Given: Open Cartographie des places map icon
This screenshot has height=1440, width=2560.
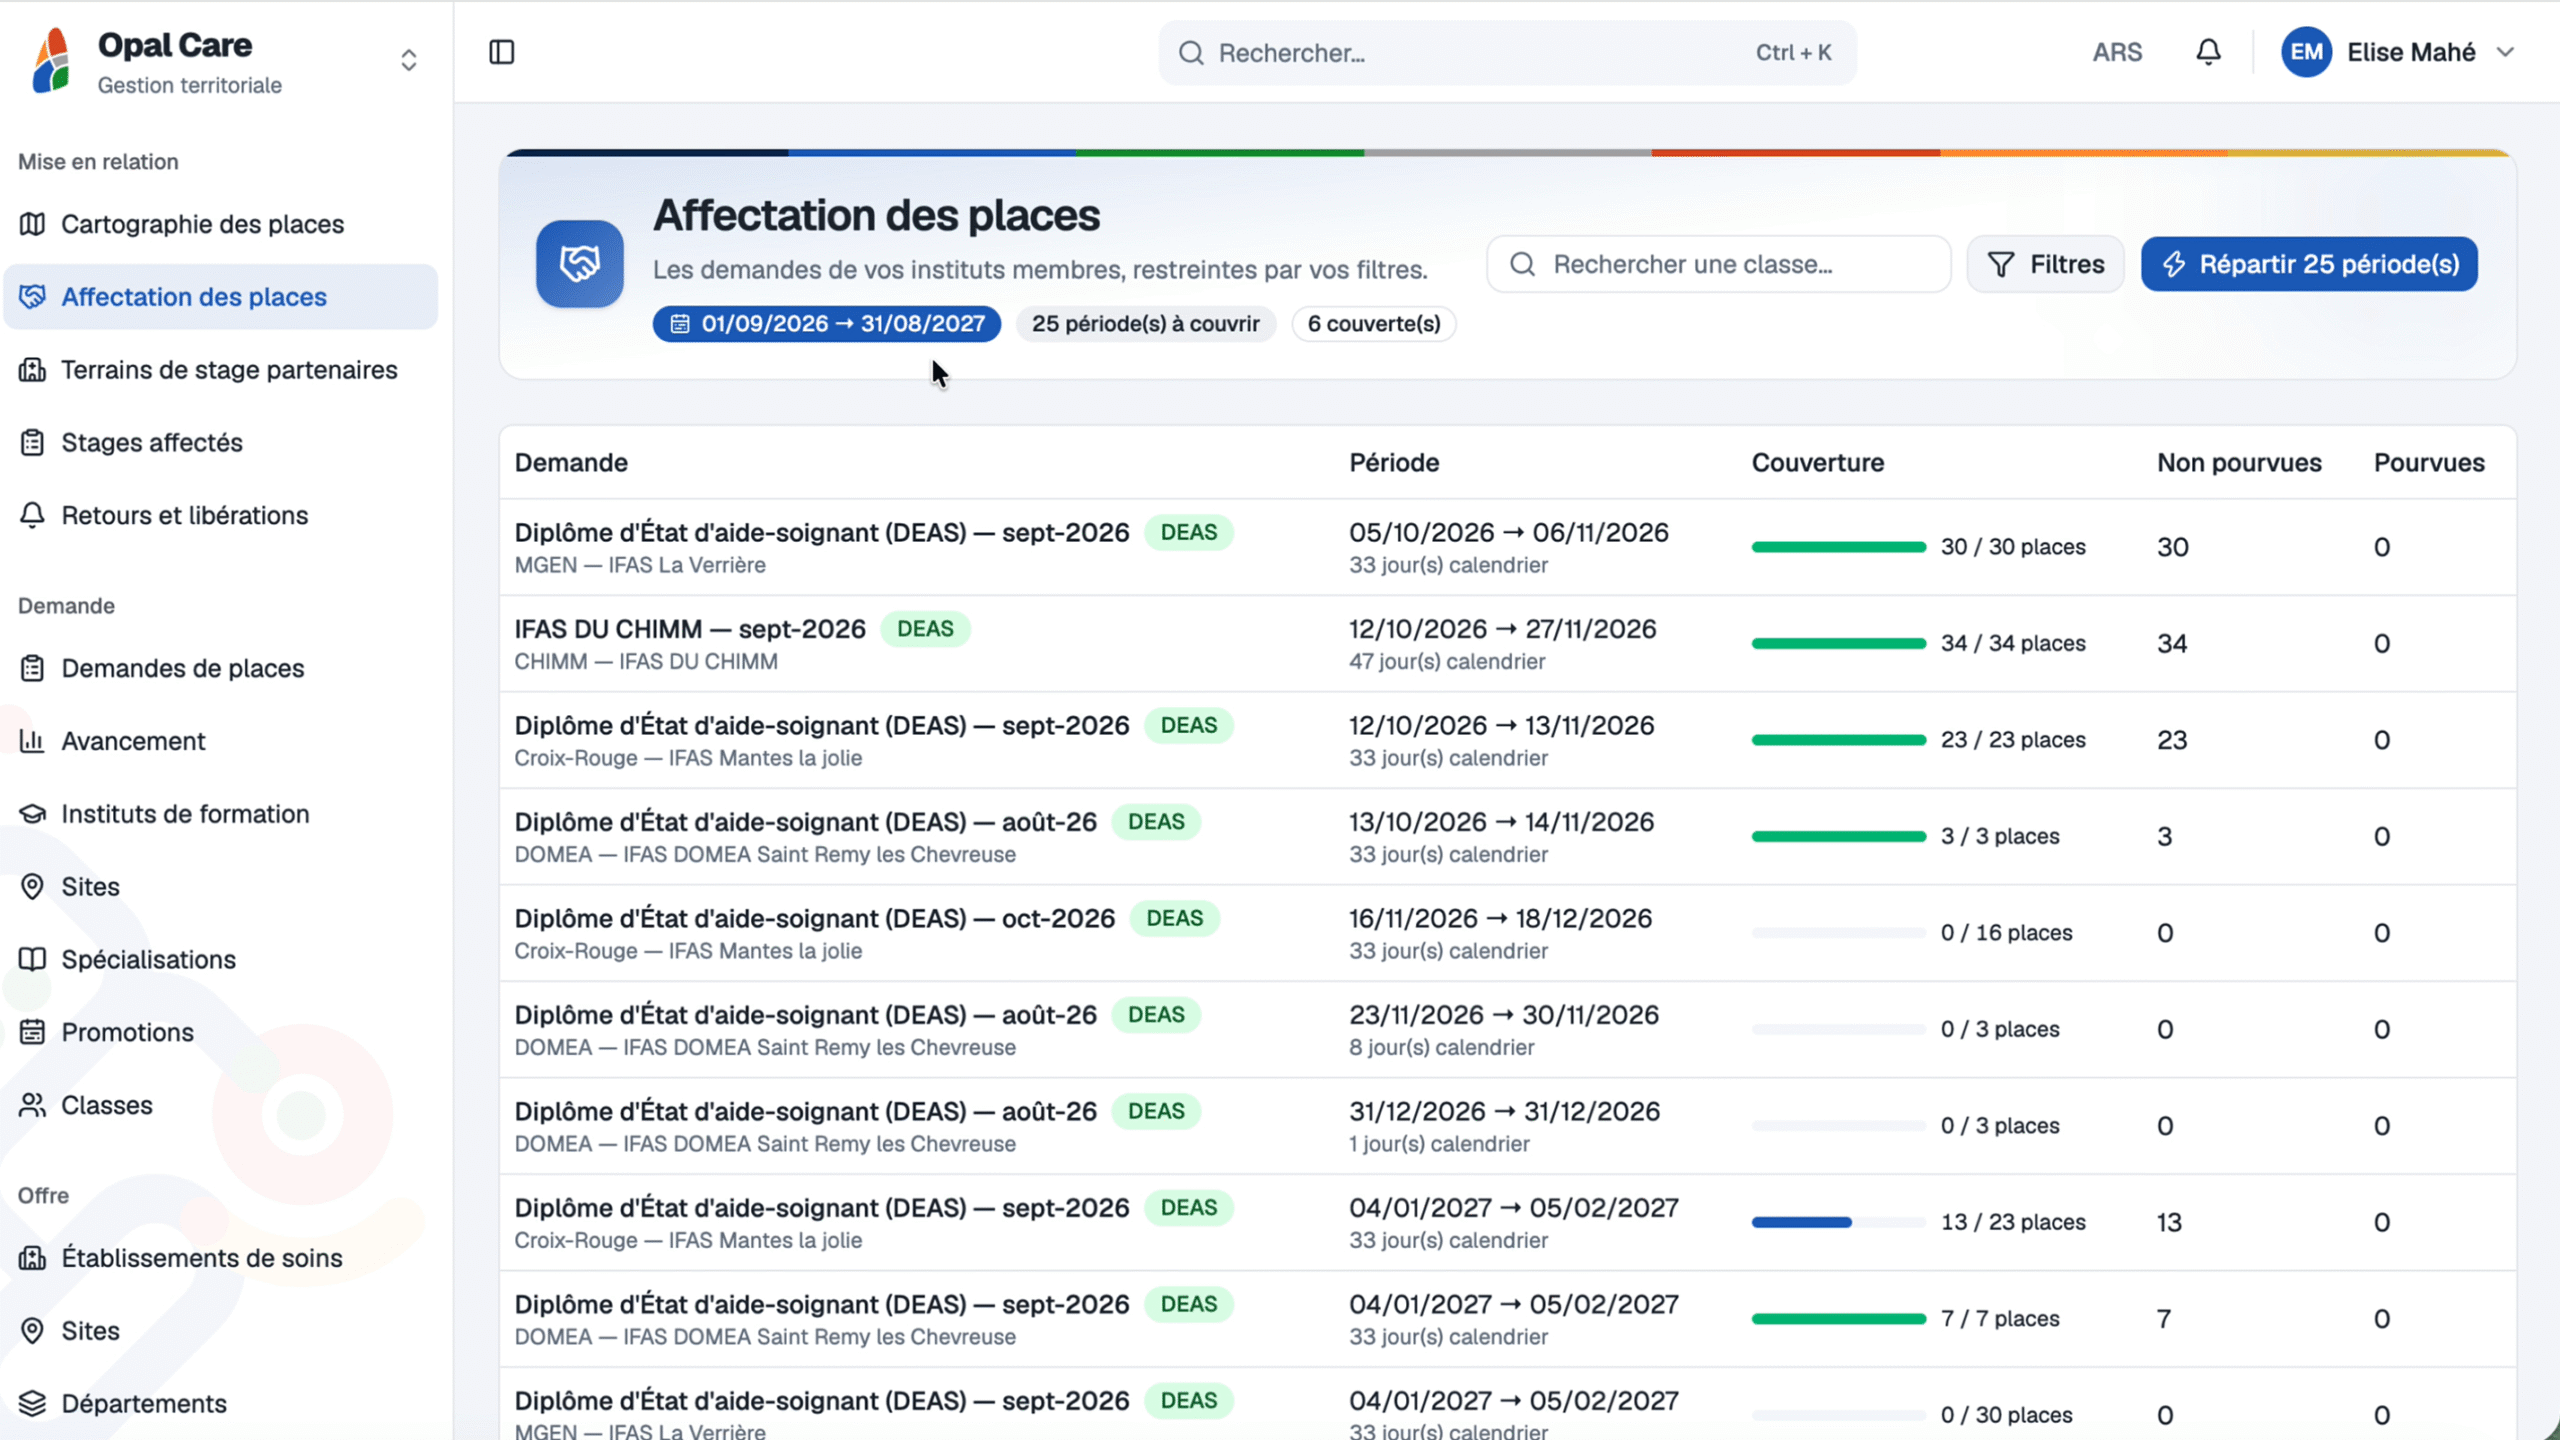Looking at the screenshot, I should tap(32, 224).
